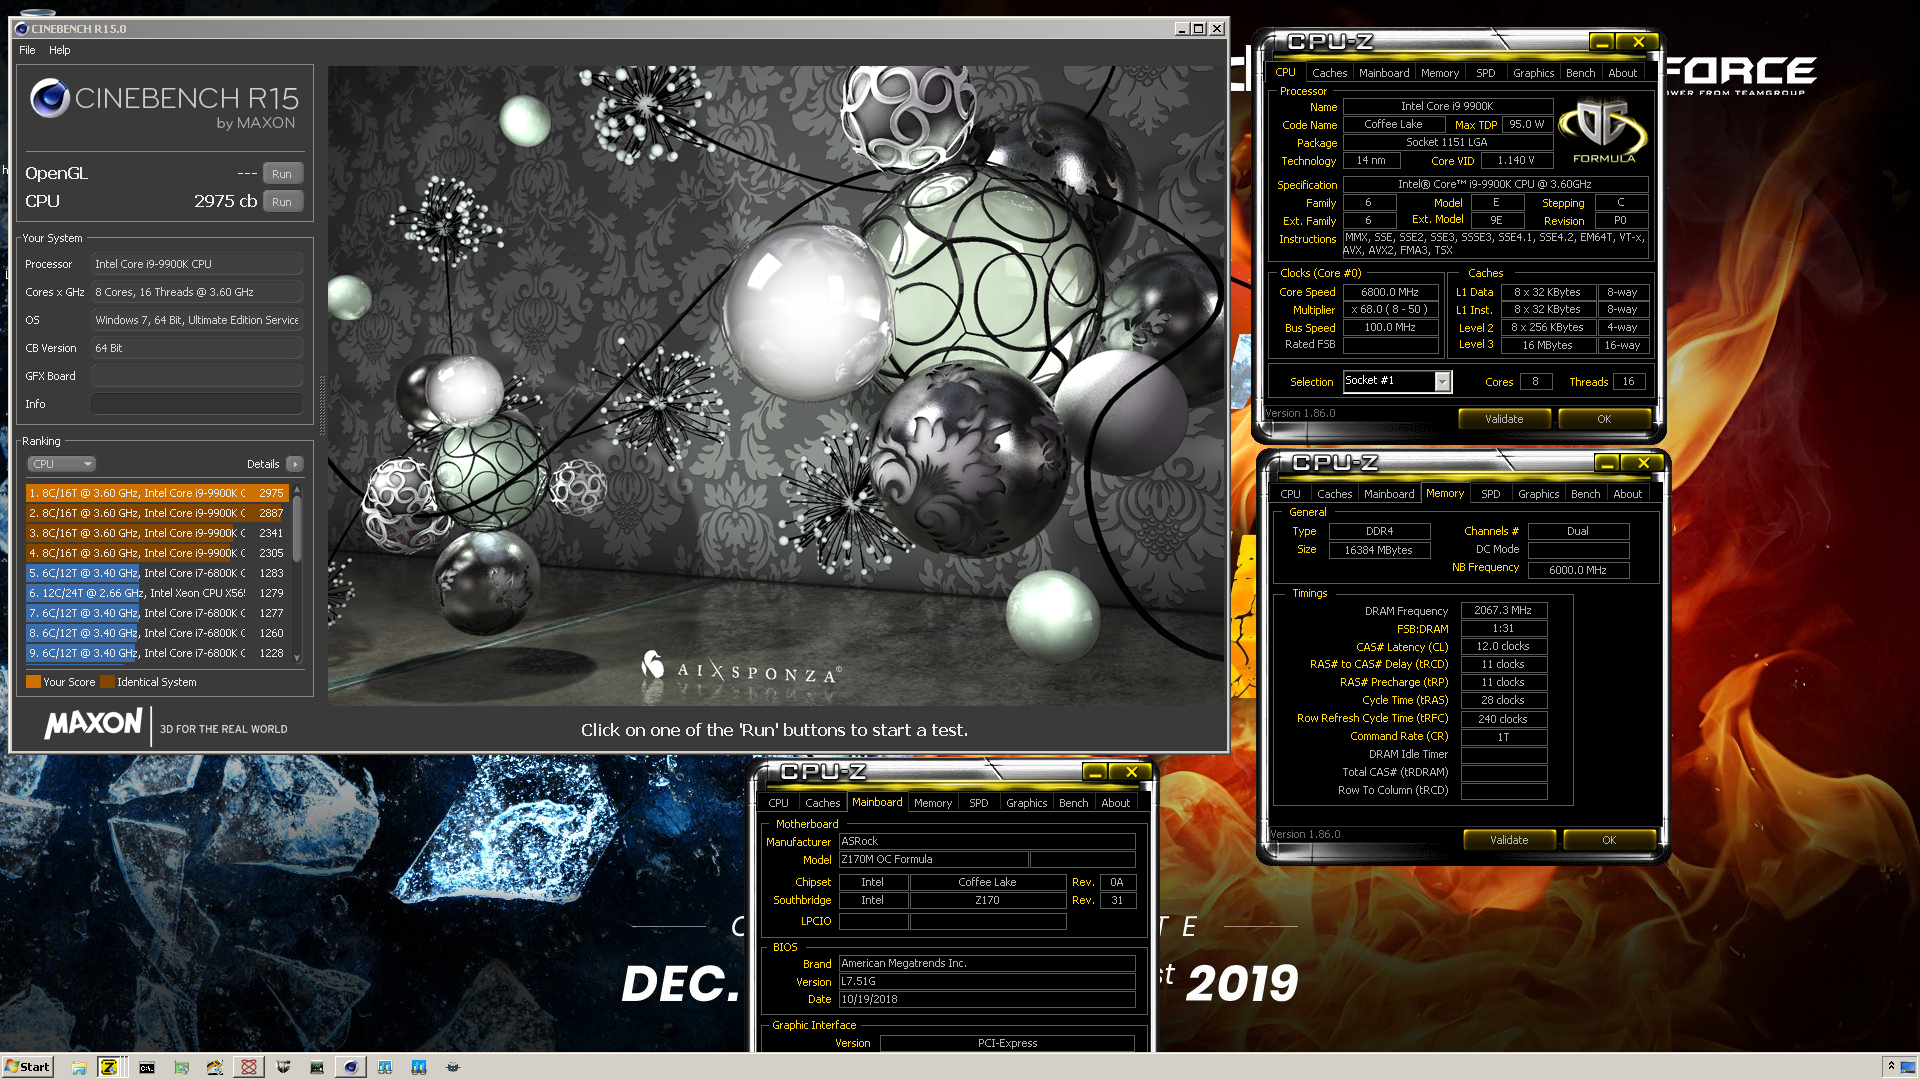Select ranking row 6 Intel Xeon X56
Image resolution: width=1920 pixels, height=1080 pixels.
pyautogui.click(x=157, y=593)
